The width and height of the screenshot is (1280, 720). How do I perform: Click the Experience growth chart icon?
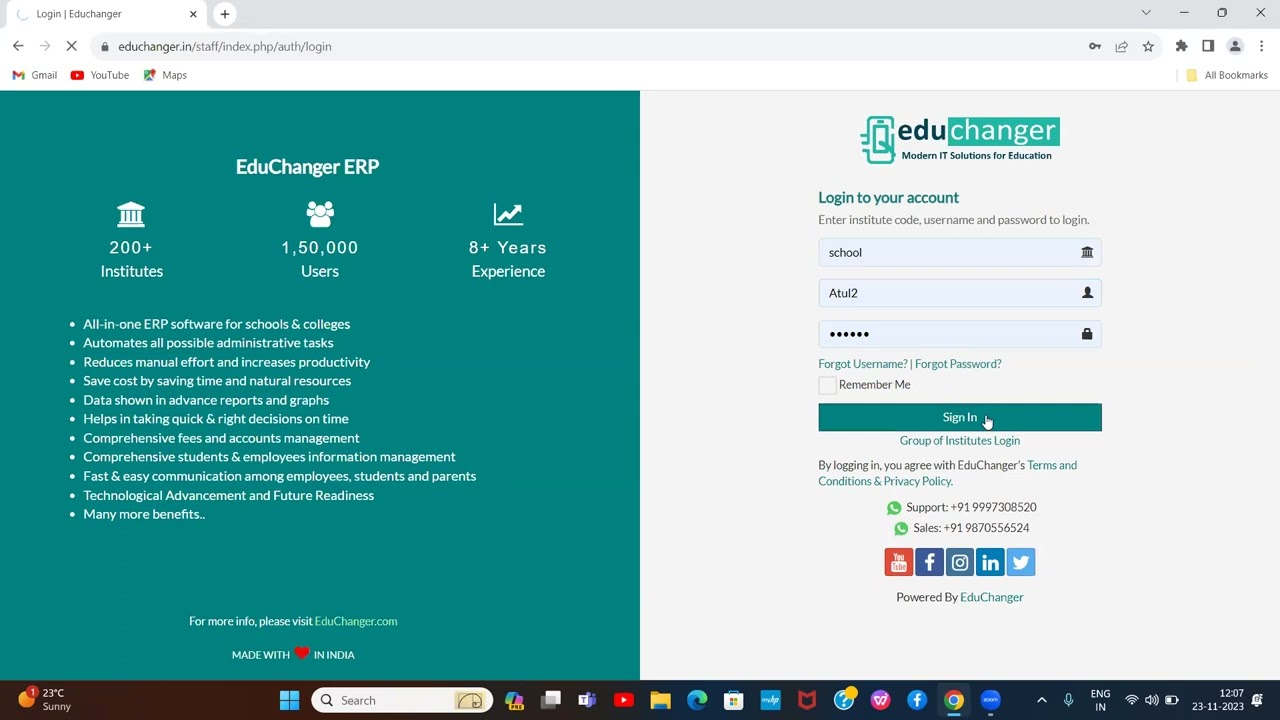click(x=508, y=214)
